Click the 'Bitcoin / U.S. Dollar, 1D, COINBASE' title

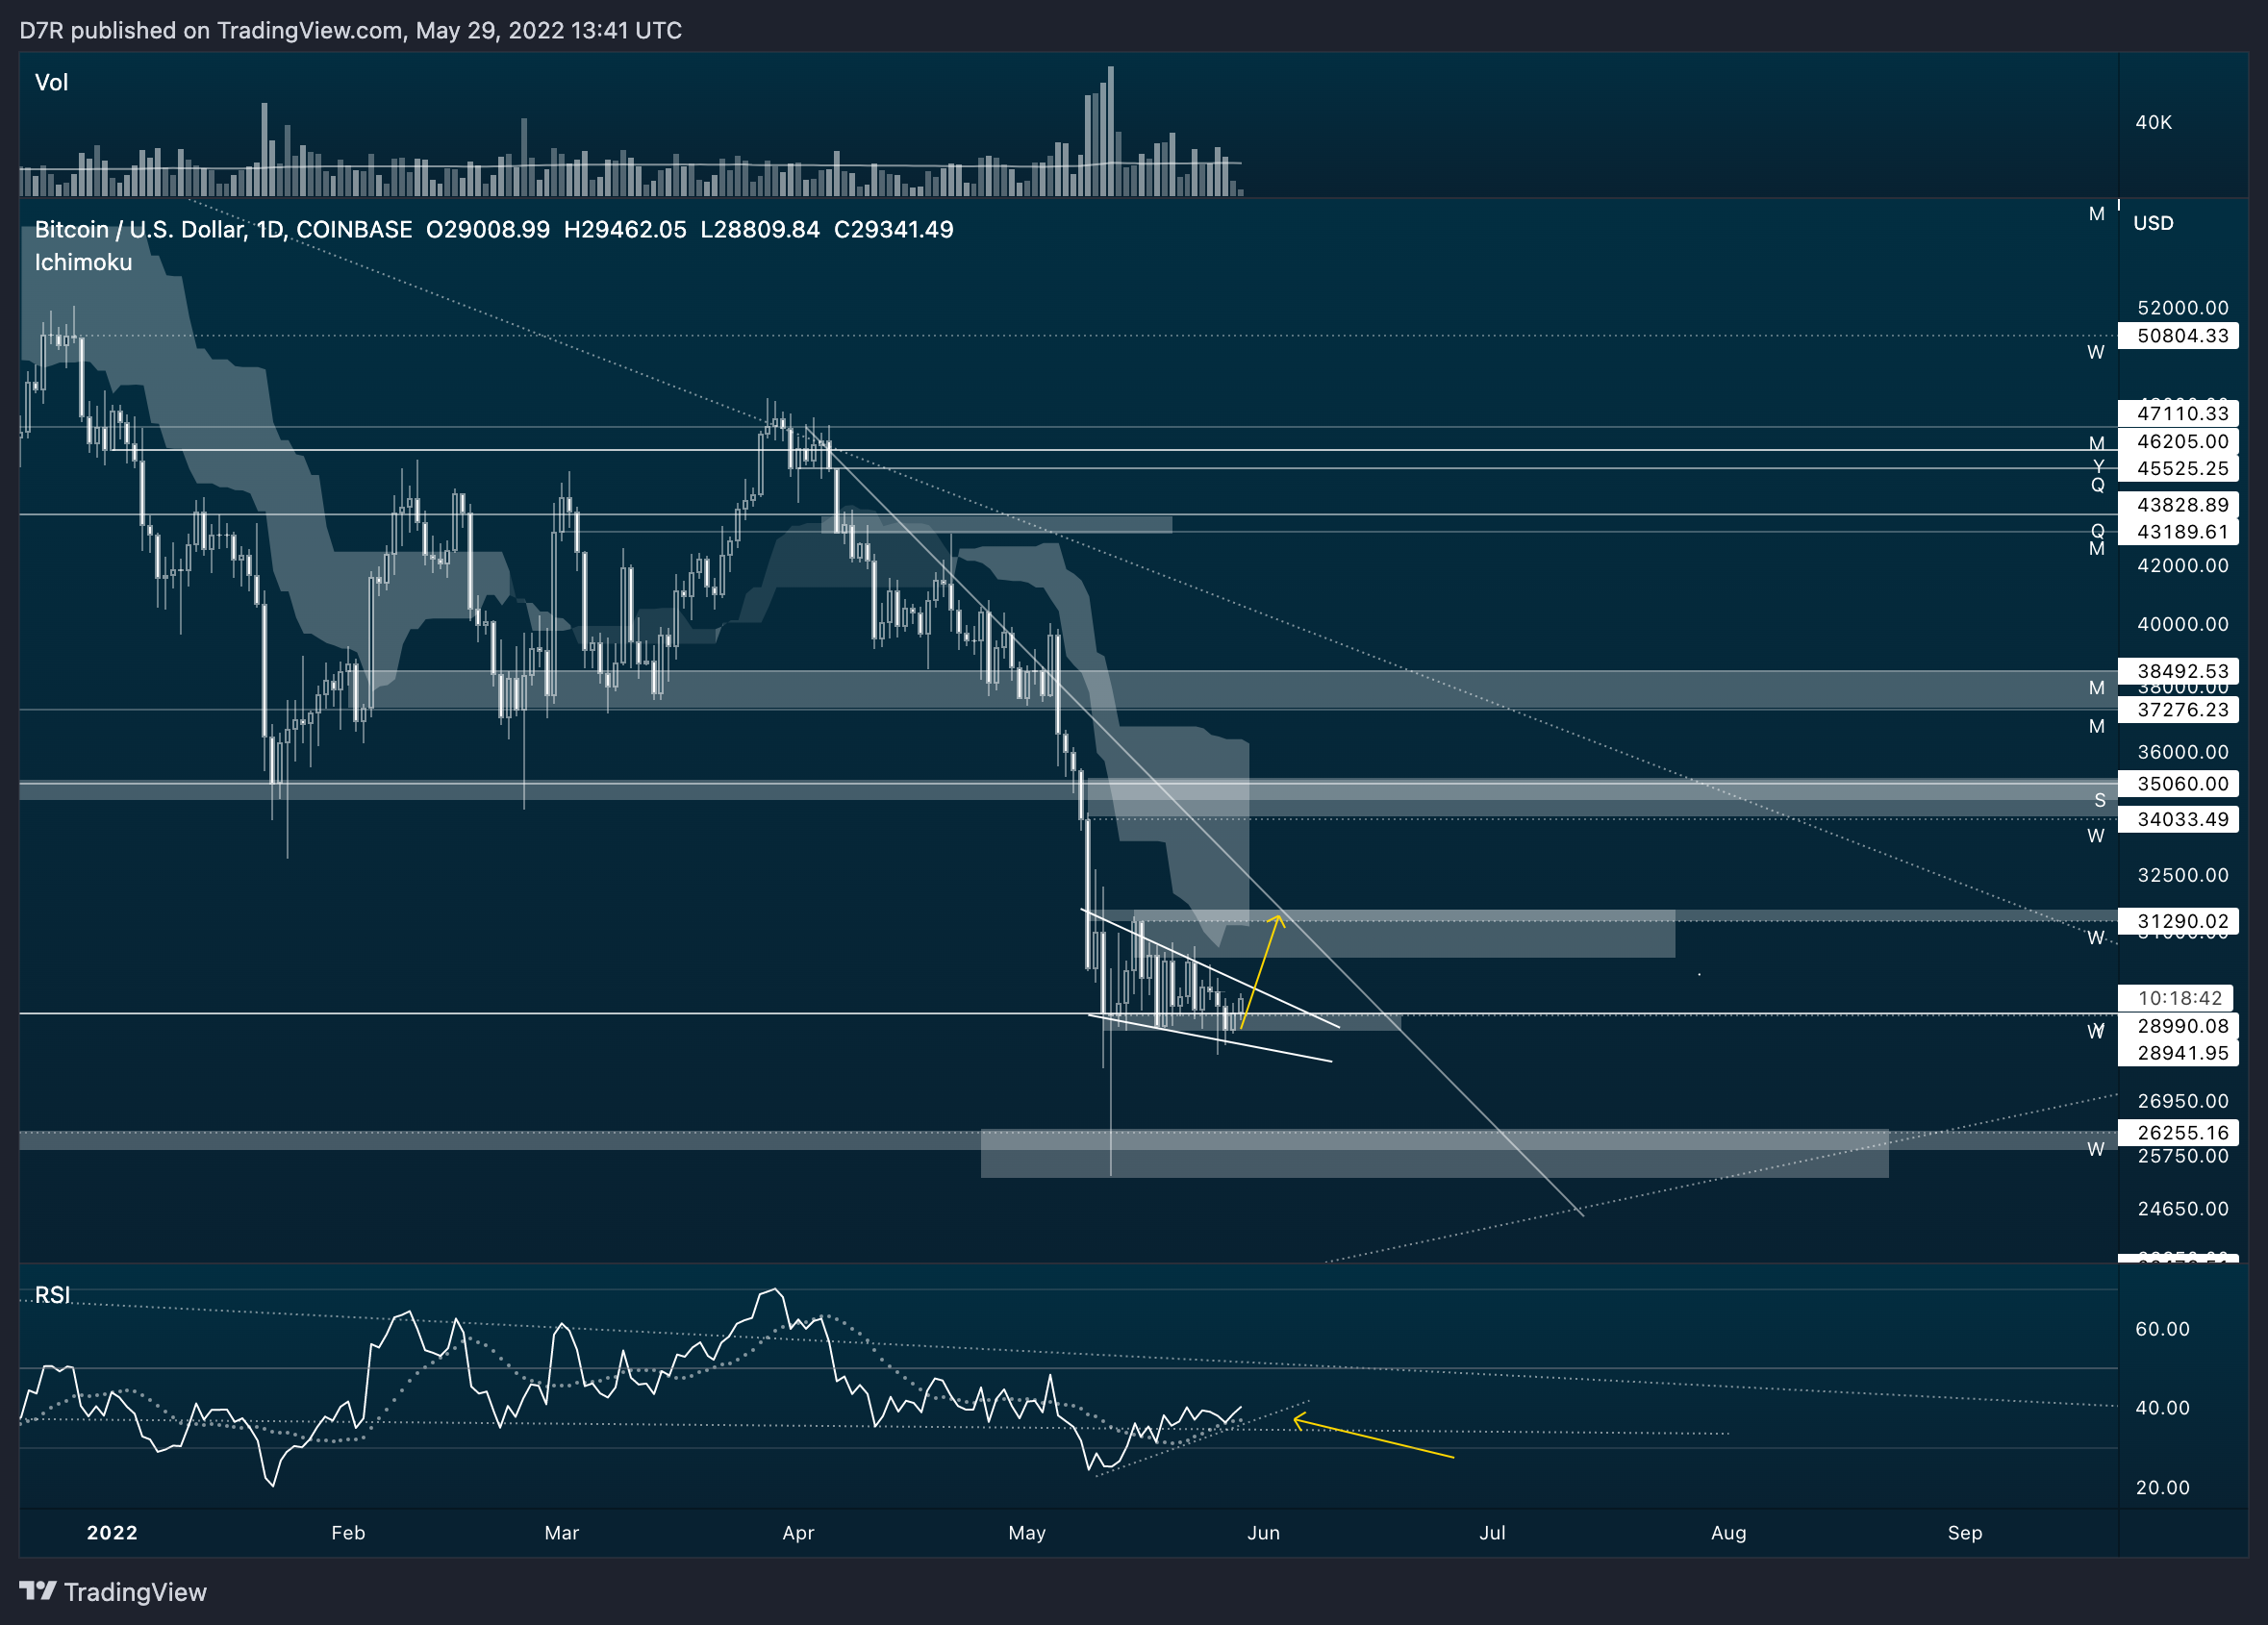tap(223, 229)
